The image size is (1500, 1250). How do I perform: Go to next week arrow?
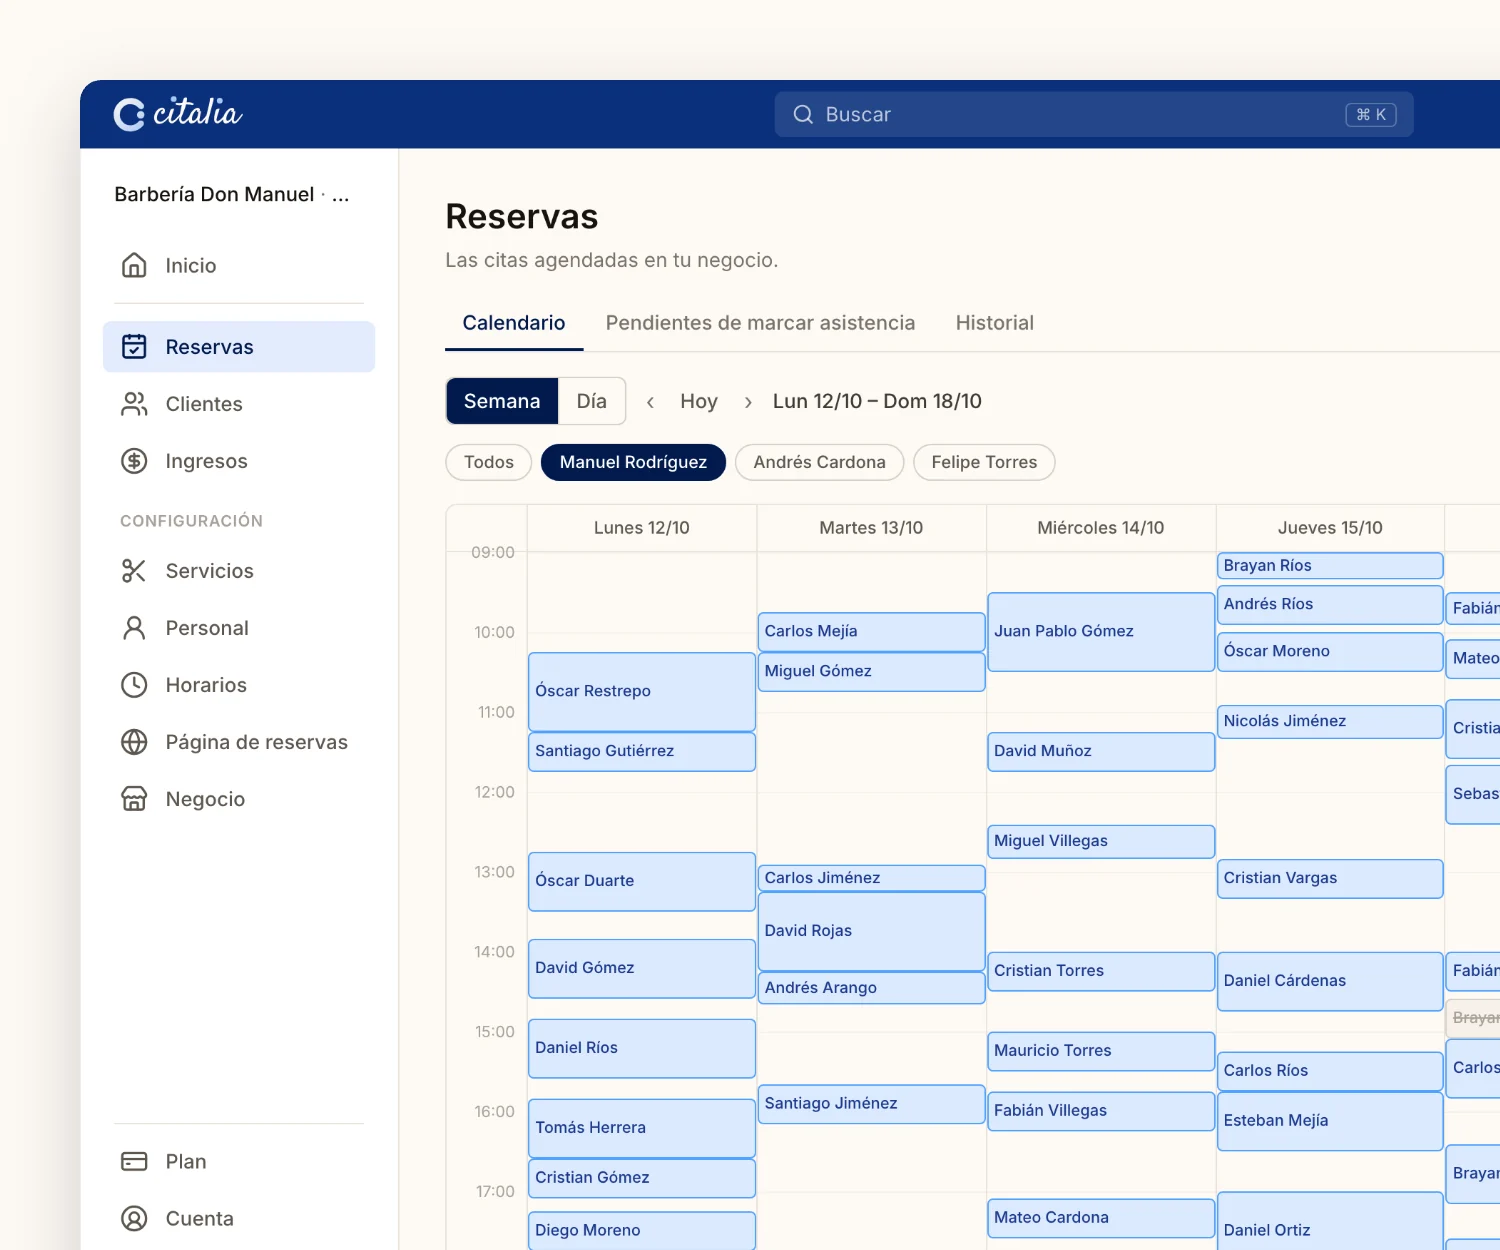748,402
